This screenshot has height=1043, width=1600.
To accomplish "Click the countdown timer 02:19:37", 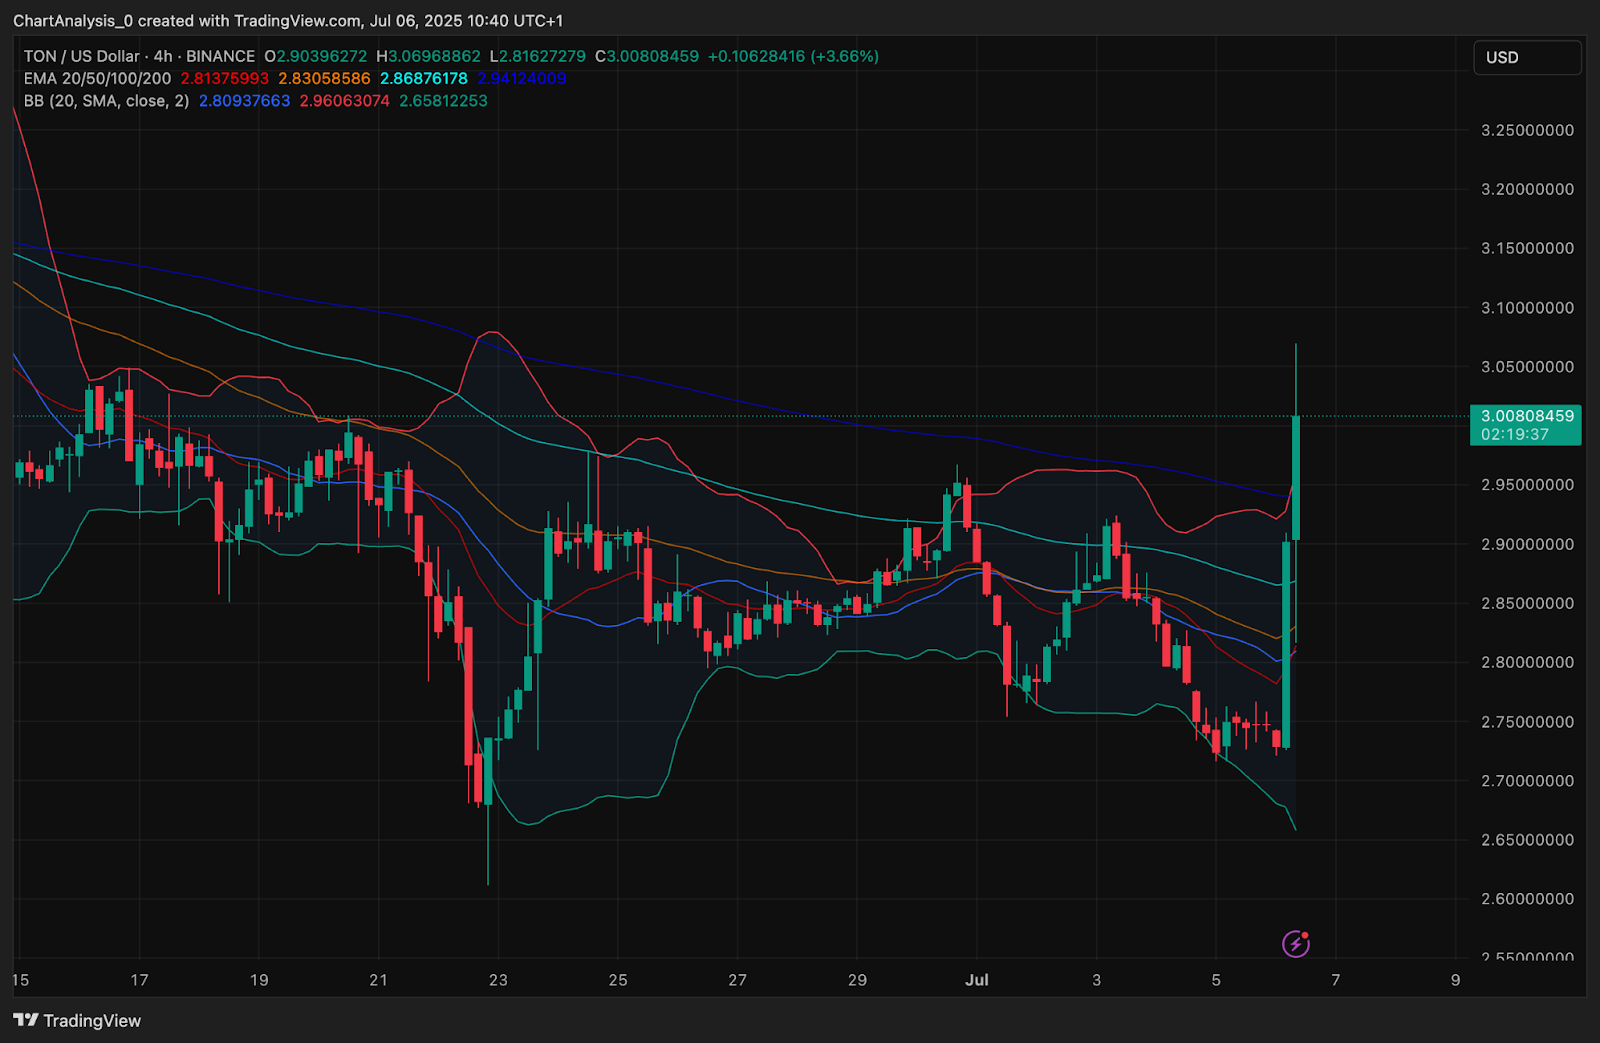I will tap(1512, 434).
